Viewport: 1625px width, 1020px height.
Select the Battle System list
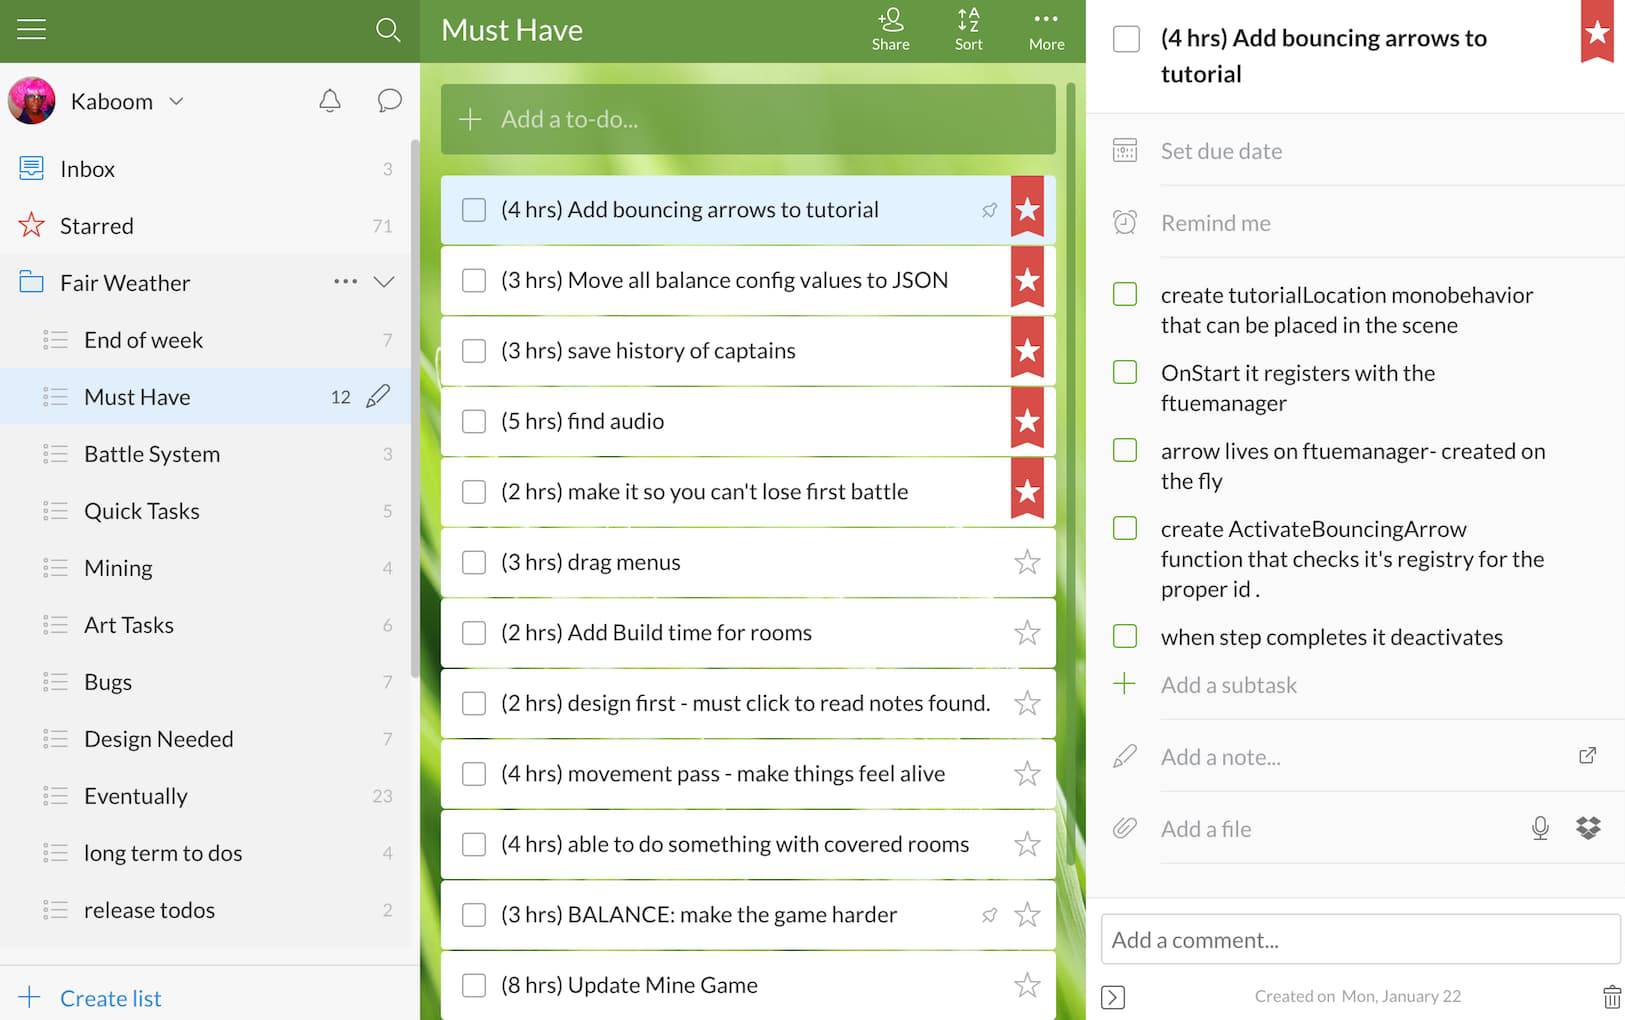(x=152, y=454)
